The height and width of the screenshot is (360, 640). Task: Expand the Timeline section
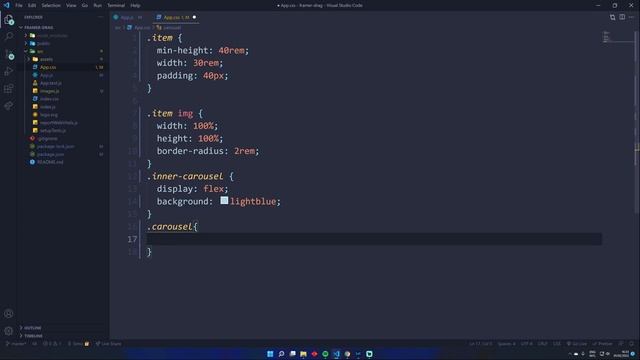33,336
